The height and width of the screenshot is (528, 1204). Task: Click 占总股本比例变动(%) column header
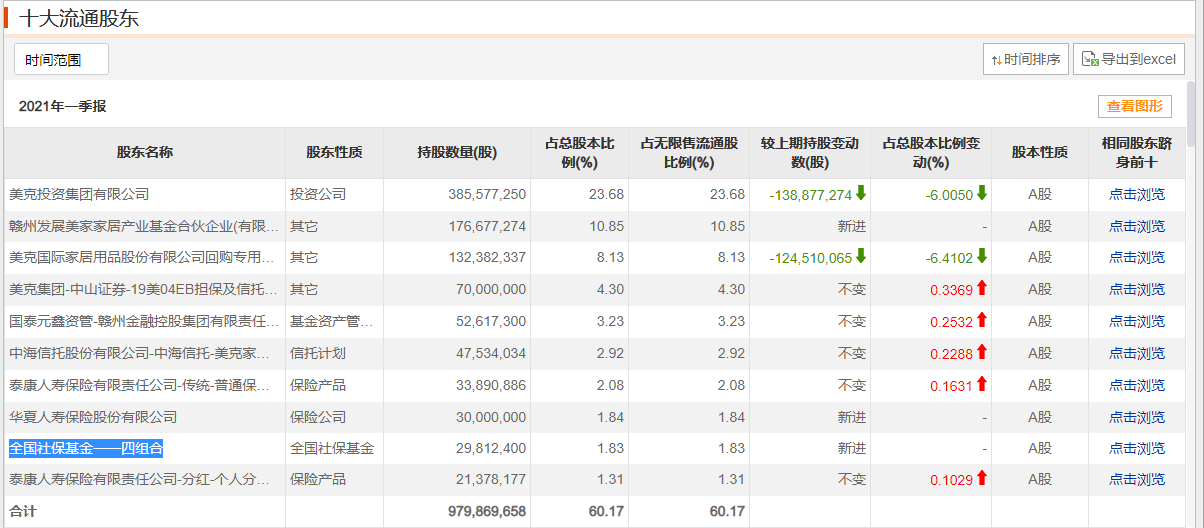click(931, 153)
